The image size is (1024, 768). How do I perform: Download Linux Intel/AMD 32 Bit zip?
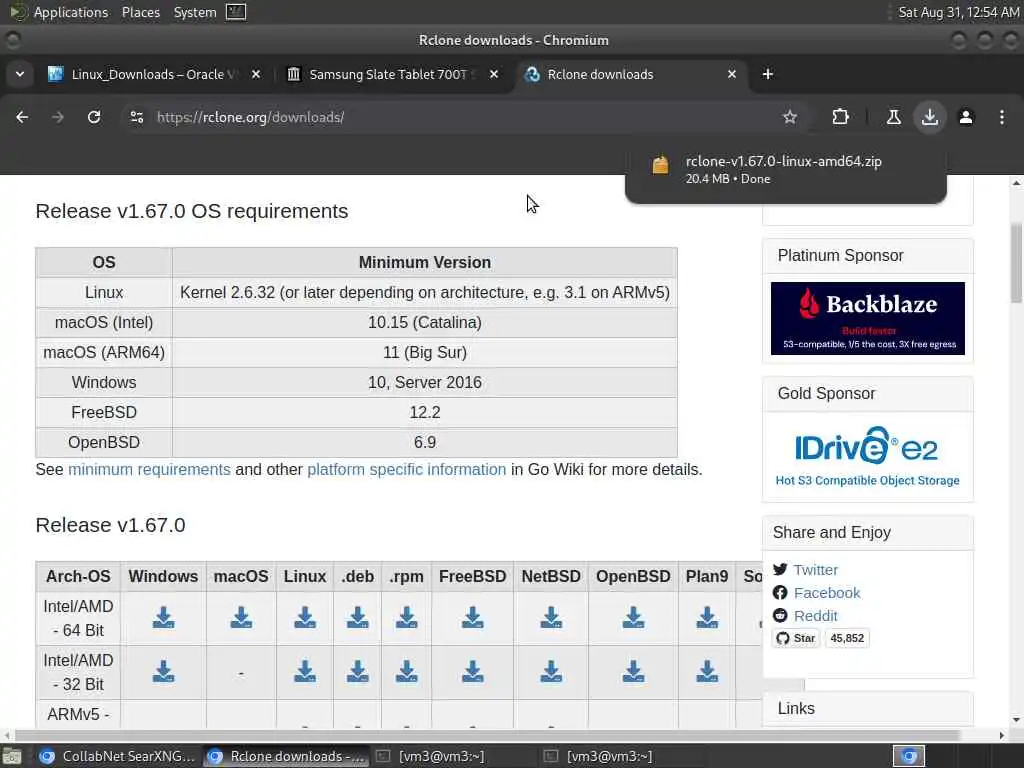(x=305, y=672)
